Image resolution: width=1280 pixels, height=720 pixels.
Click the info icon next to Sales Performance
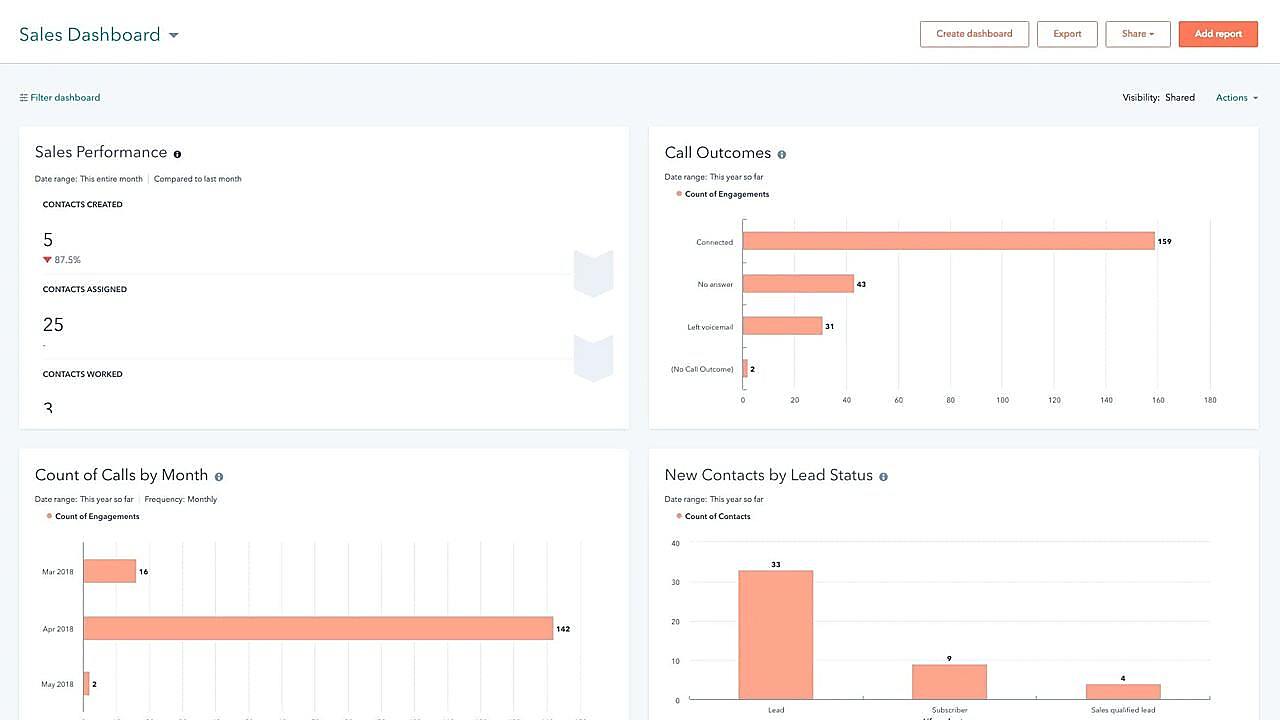(x=178, y=154)
